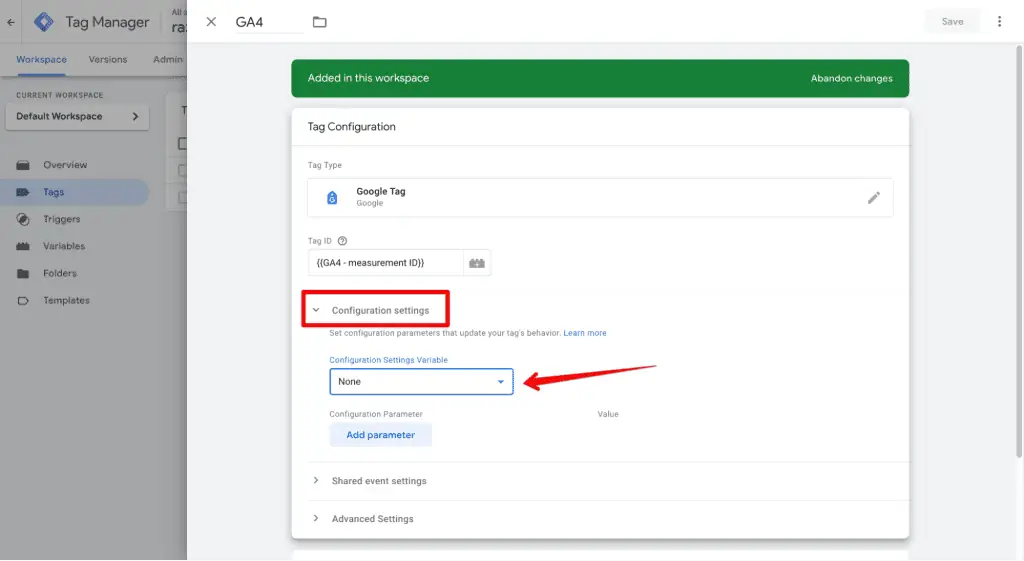This screenshot has width=1024, height=561.
Task: Click the folder icon next to GA4 name
Action: click(x=319, y=22)
